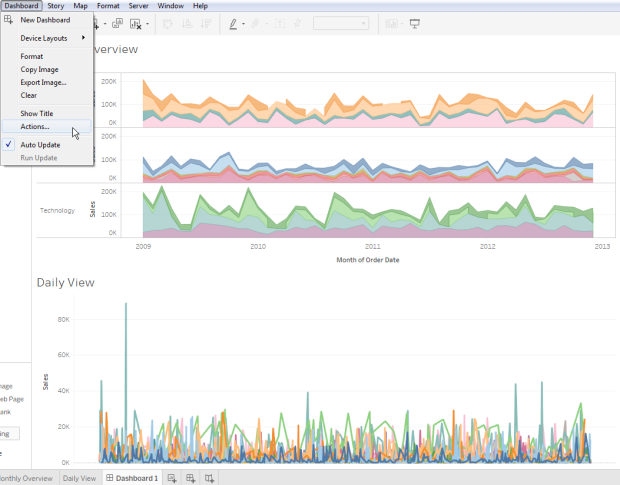Add a new story from bottom tab bar
Screen dimensions: 620x485
tap(209, 479)
